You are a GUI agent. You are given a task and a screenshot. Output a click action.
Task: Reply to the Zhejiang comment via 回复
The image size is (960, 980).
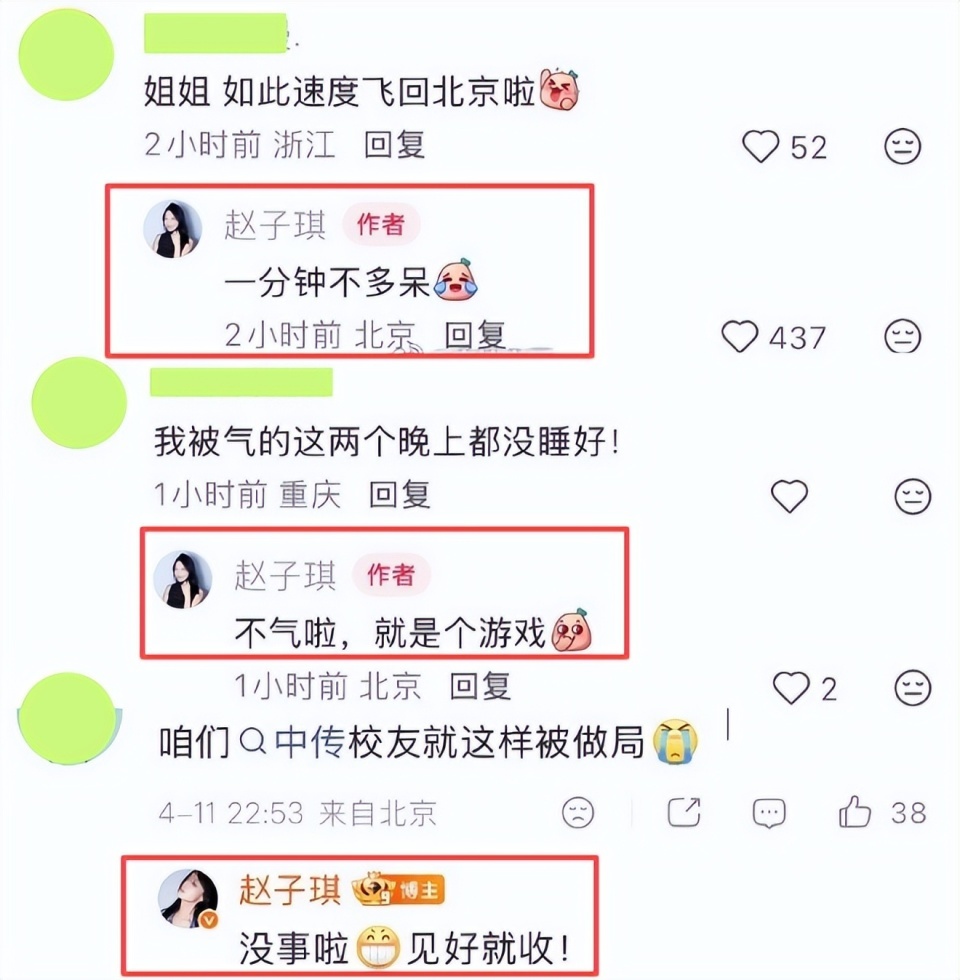tap(395, 145)
